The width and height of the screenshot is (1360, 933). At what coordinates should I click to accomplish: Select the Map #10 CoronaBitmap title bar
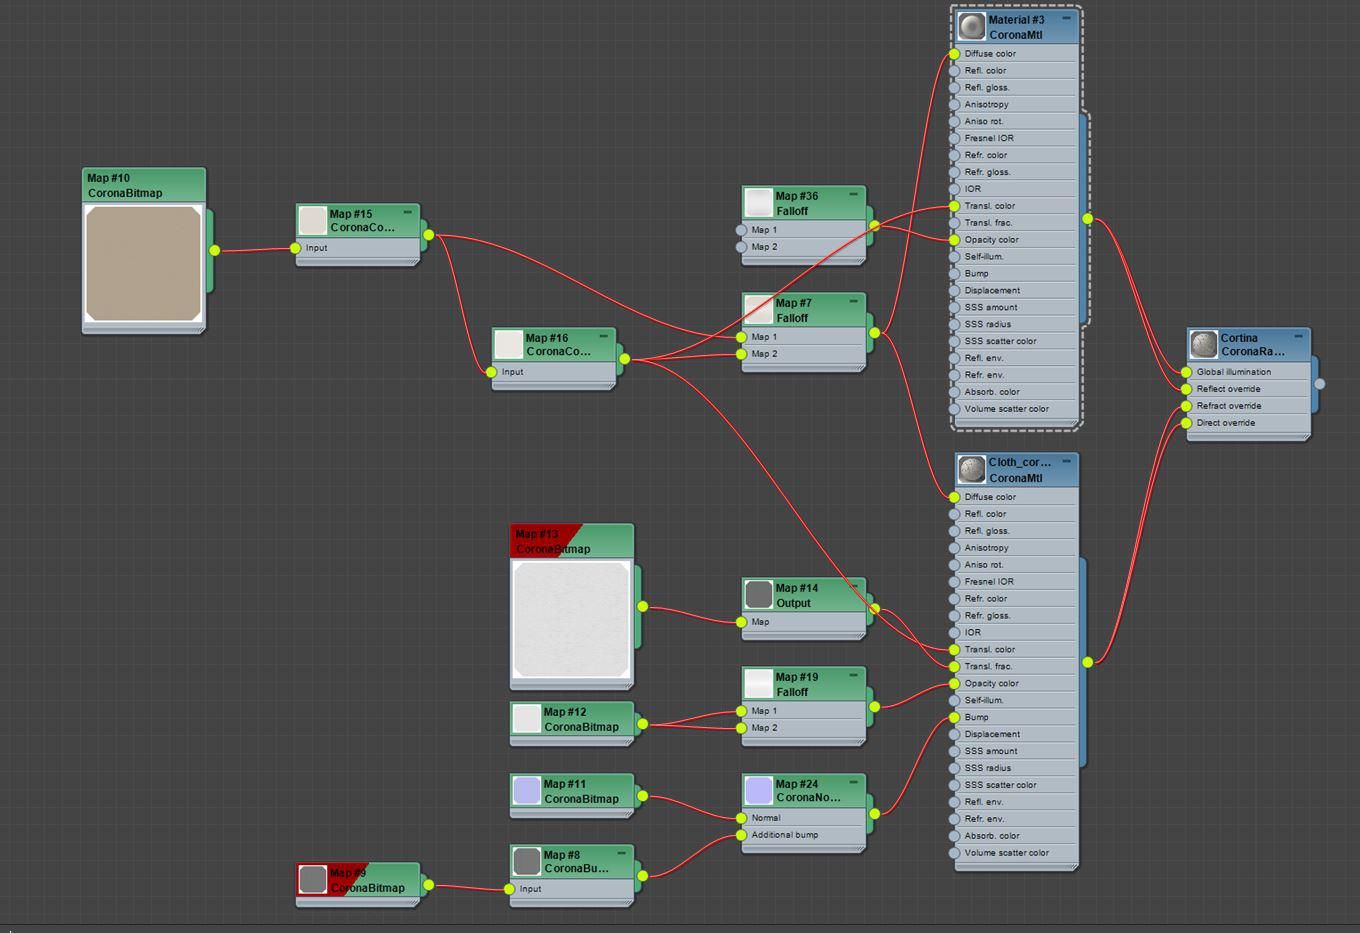pyautogui.click(x=144, y=185)
